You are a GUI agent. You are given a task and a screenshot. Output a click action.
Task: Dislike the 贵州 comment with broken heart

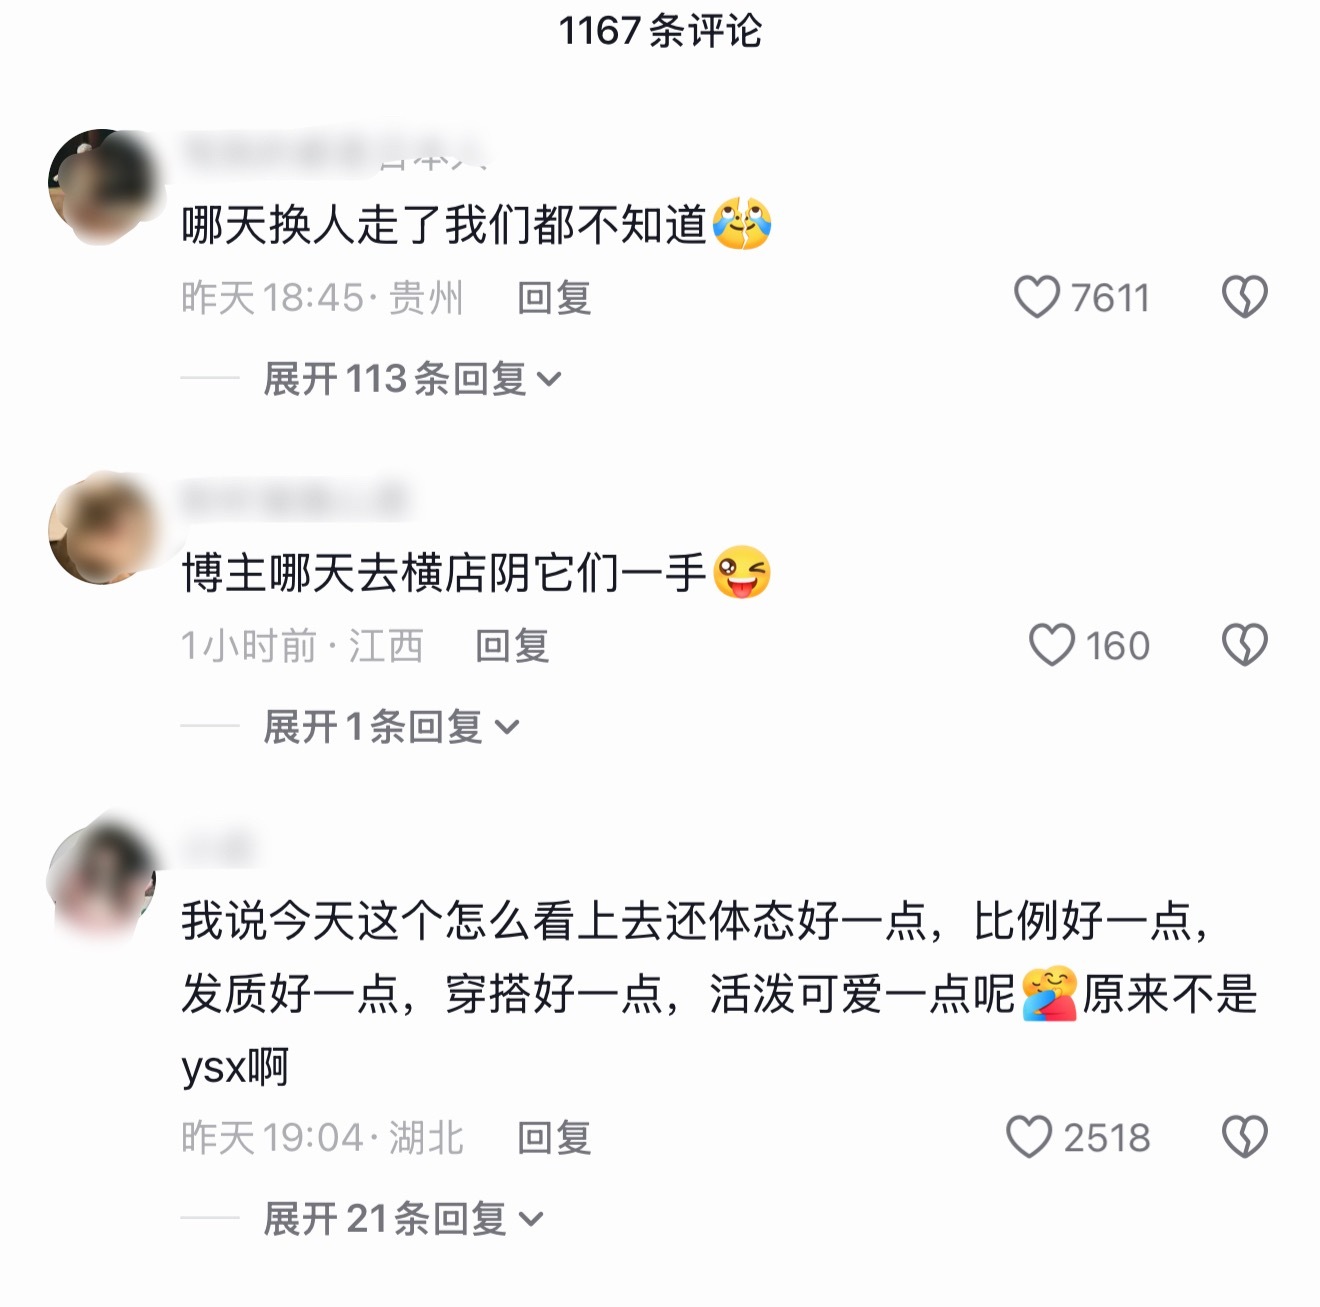coord(1245,297)
